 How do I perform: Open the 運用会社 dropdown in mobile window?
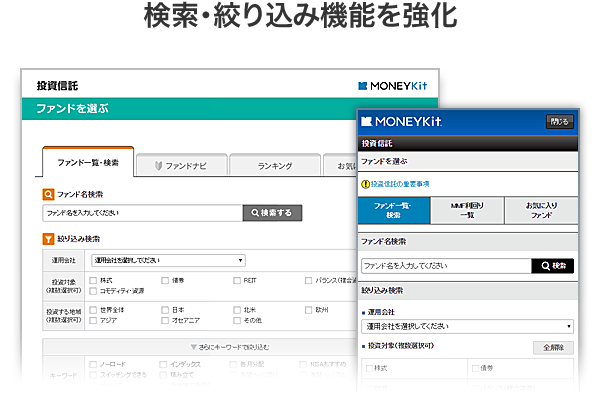point(467,326)
